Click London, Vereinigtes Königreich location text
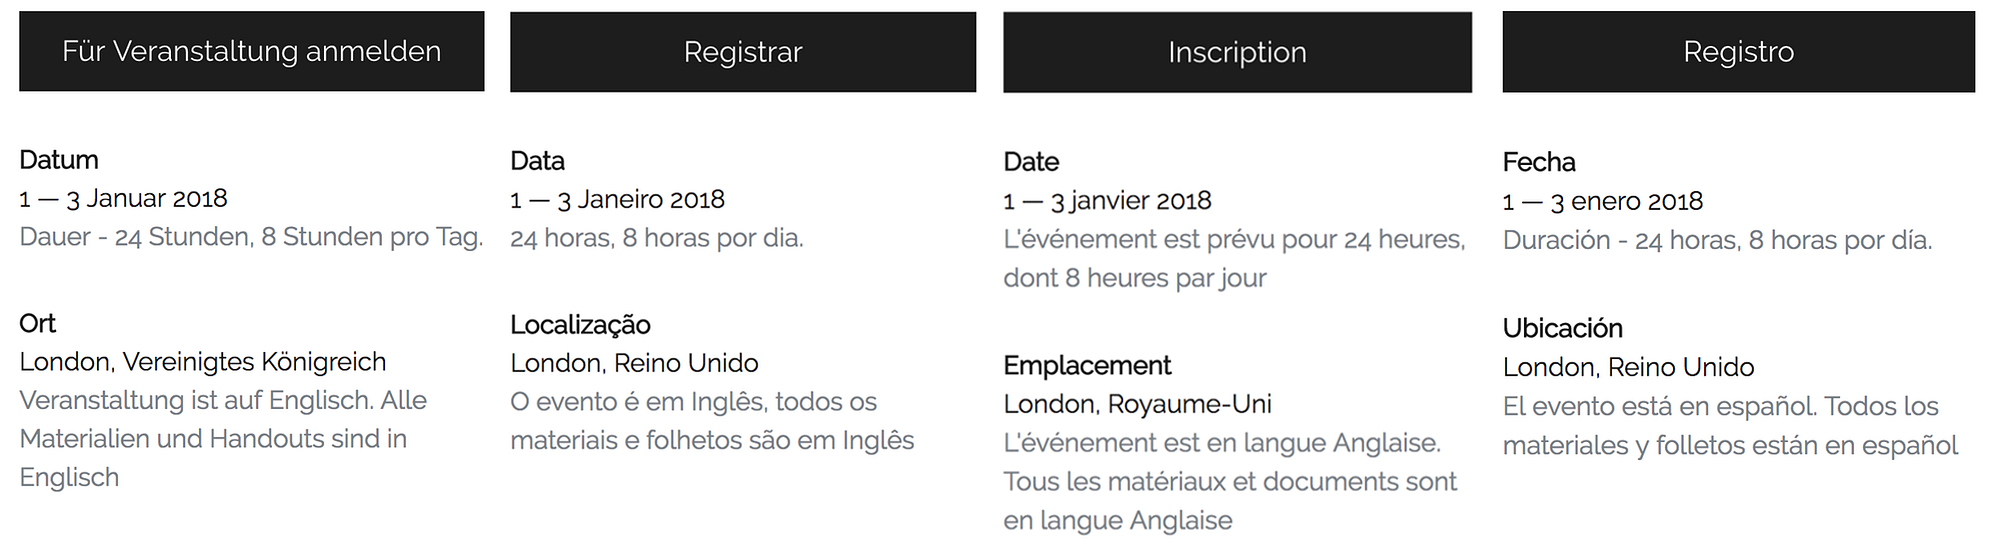This screenshot has height=544, width=2000. pos(203,362)
